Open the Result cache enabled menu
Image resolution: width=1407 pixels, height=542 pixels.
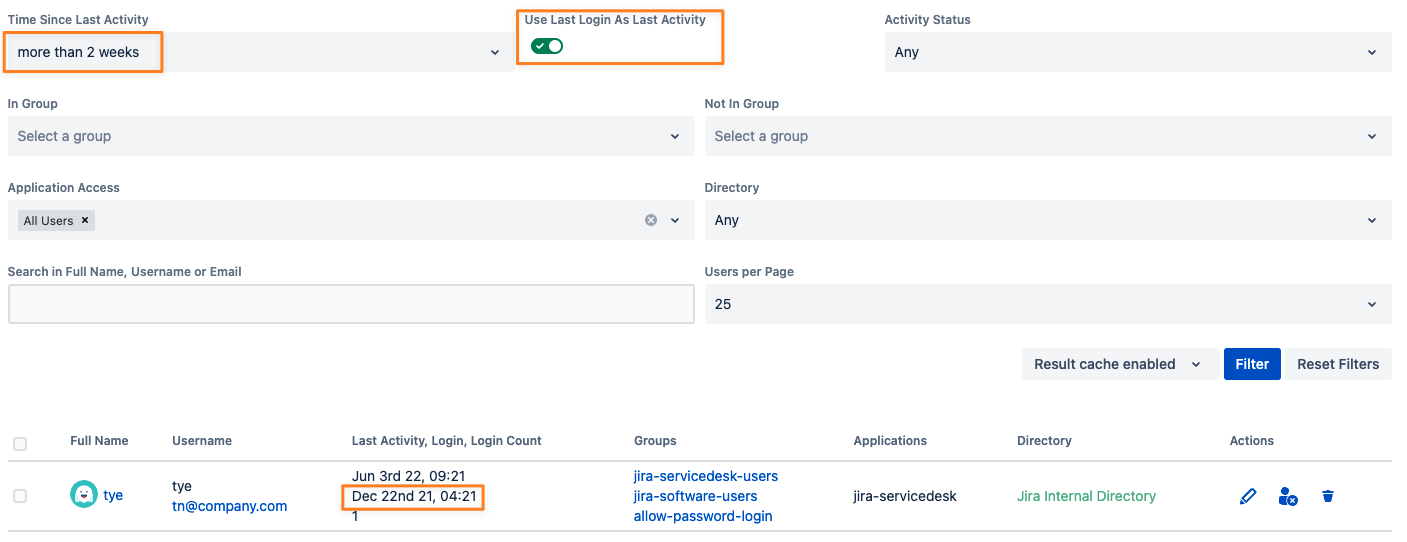coord(1117,364)
